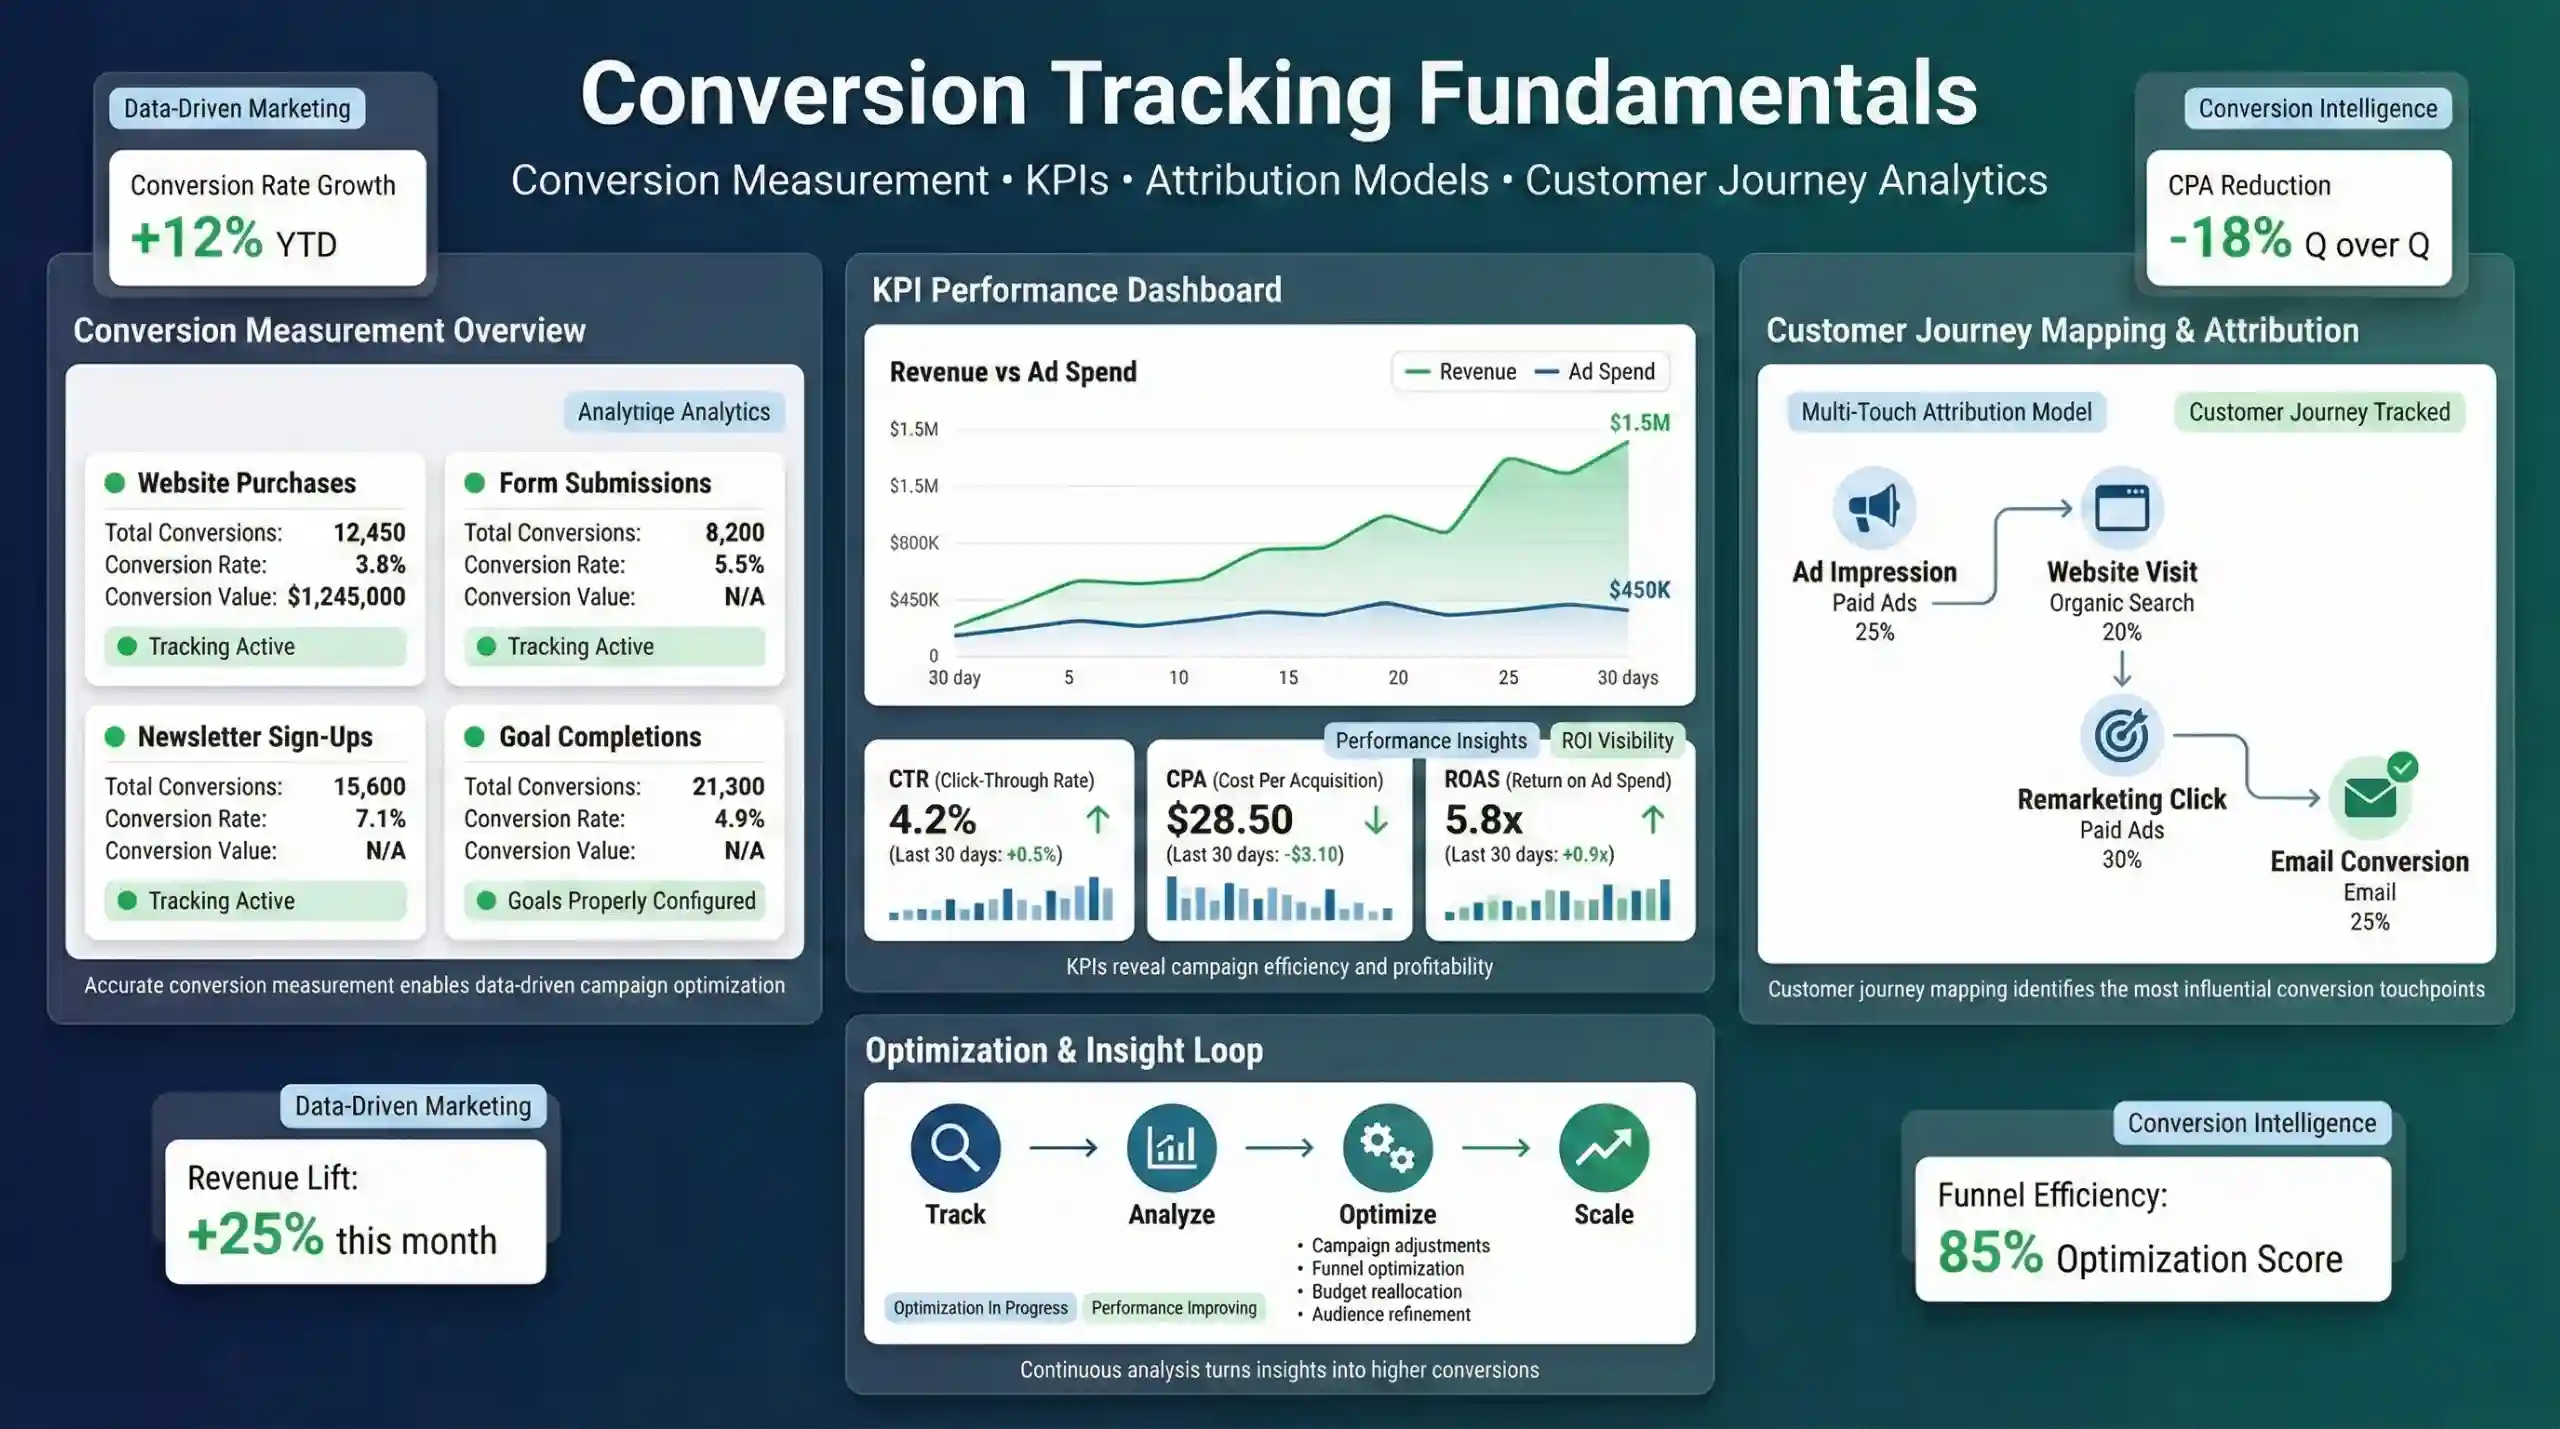Click the CPA downward trend arrow
This screenshot has width=2560, height=1429.
click(1376, 820)
